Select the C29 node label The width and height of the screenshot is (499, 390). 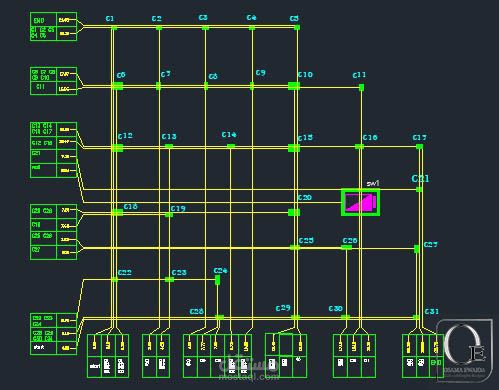pyautogui.click(x=283, y=308)
